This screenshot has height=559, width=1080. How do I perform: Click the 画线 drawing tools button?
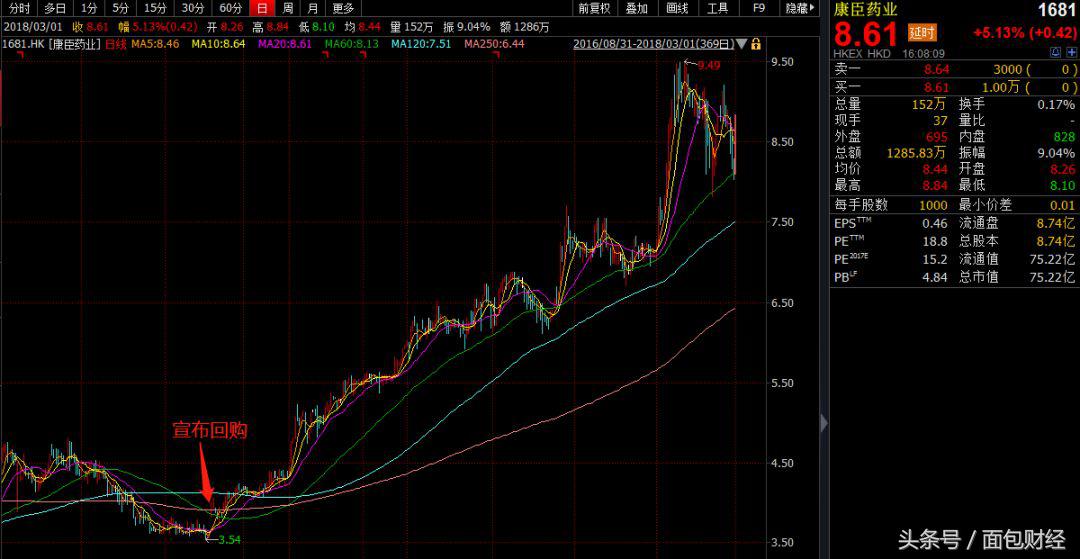pyautogui.click(x=676, y=8)
